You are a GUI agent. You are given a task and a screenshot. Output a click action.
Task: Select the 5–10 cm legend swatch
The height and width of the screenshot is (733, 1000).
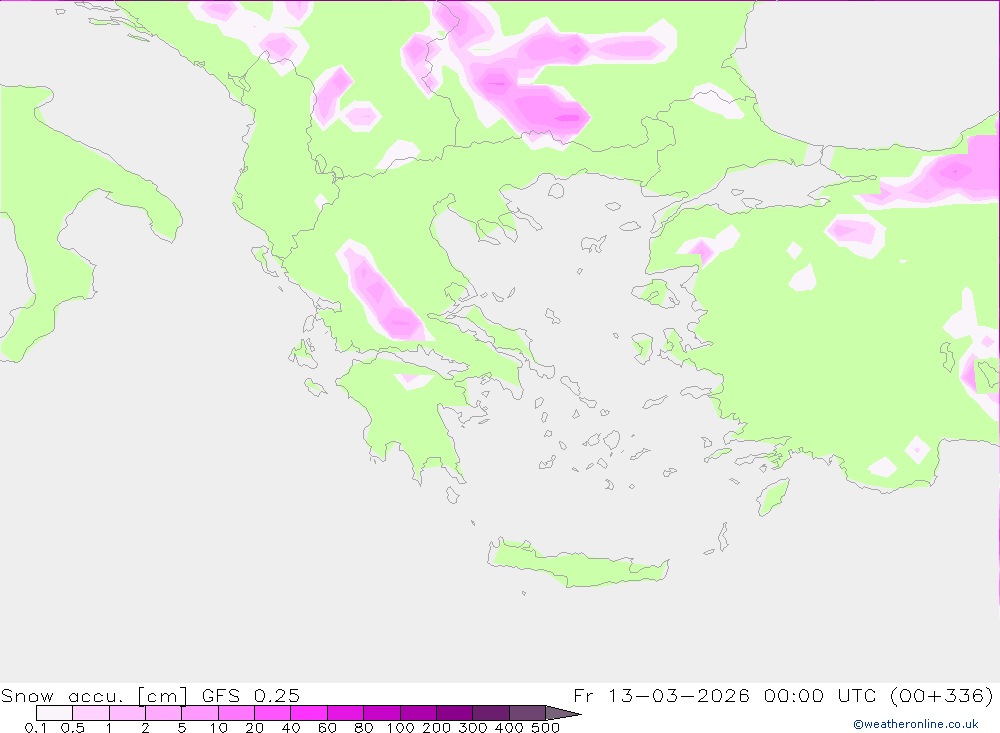click(x=200, y=713)
